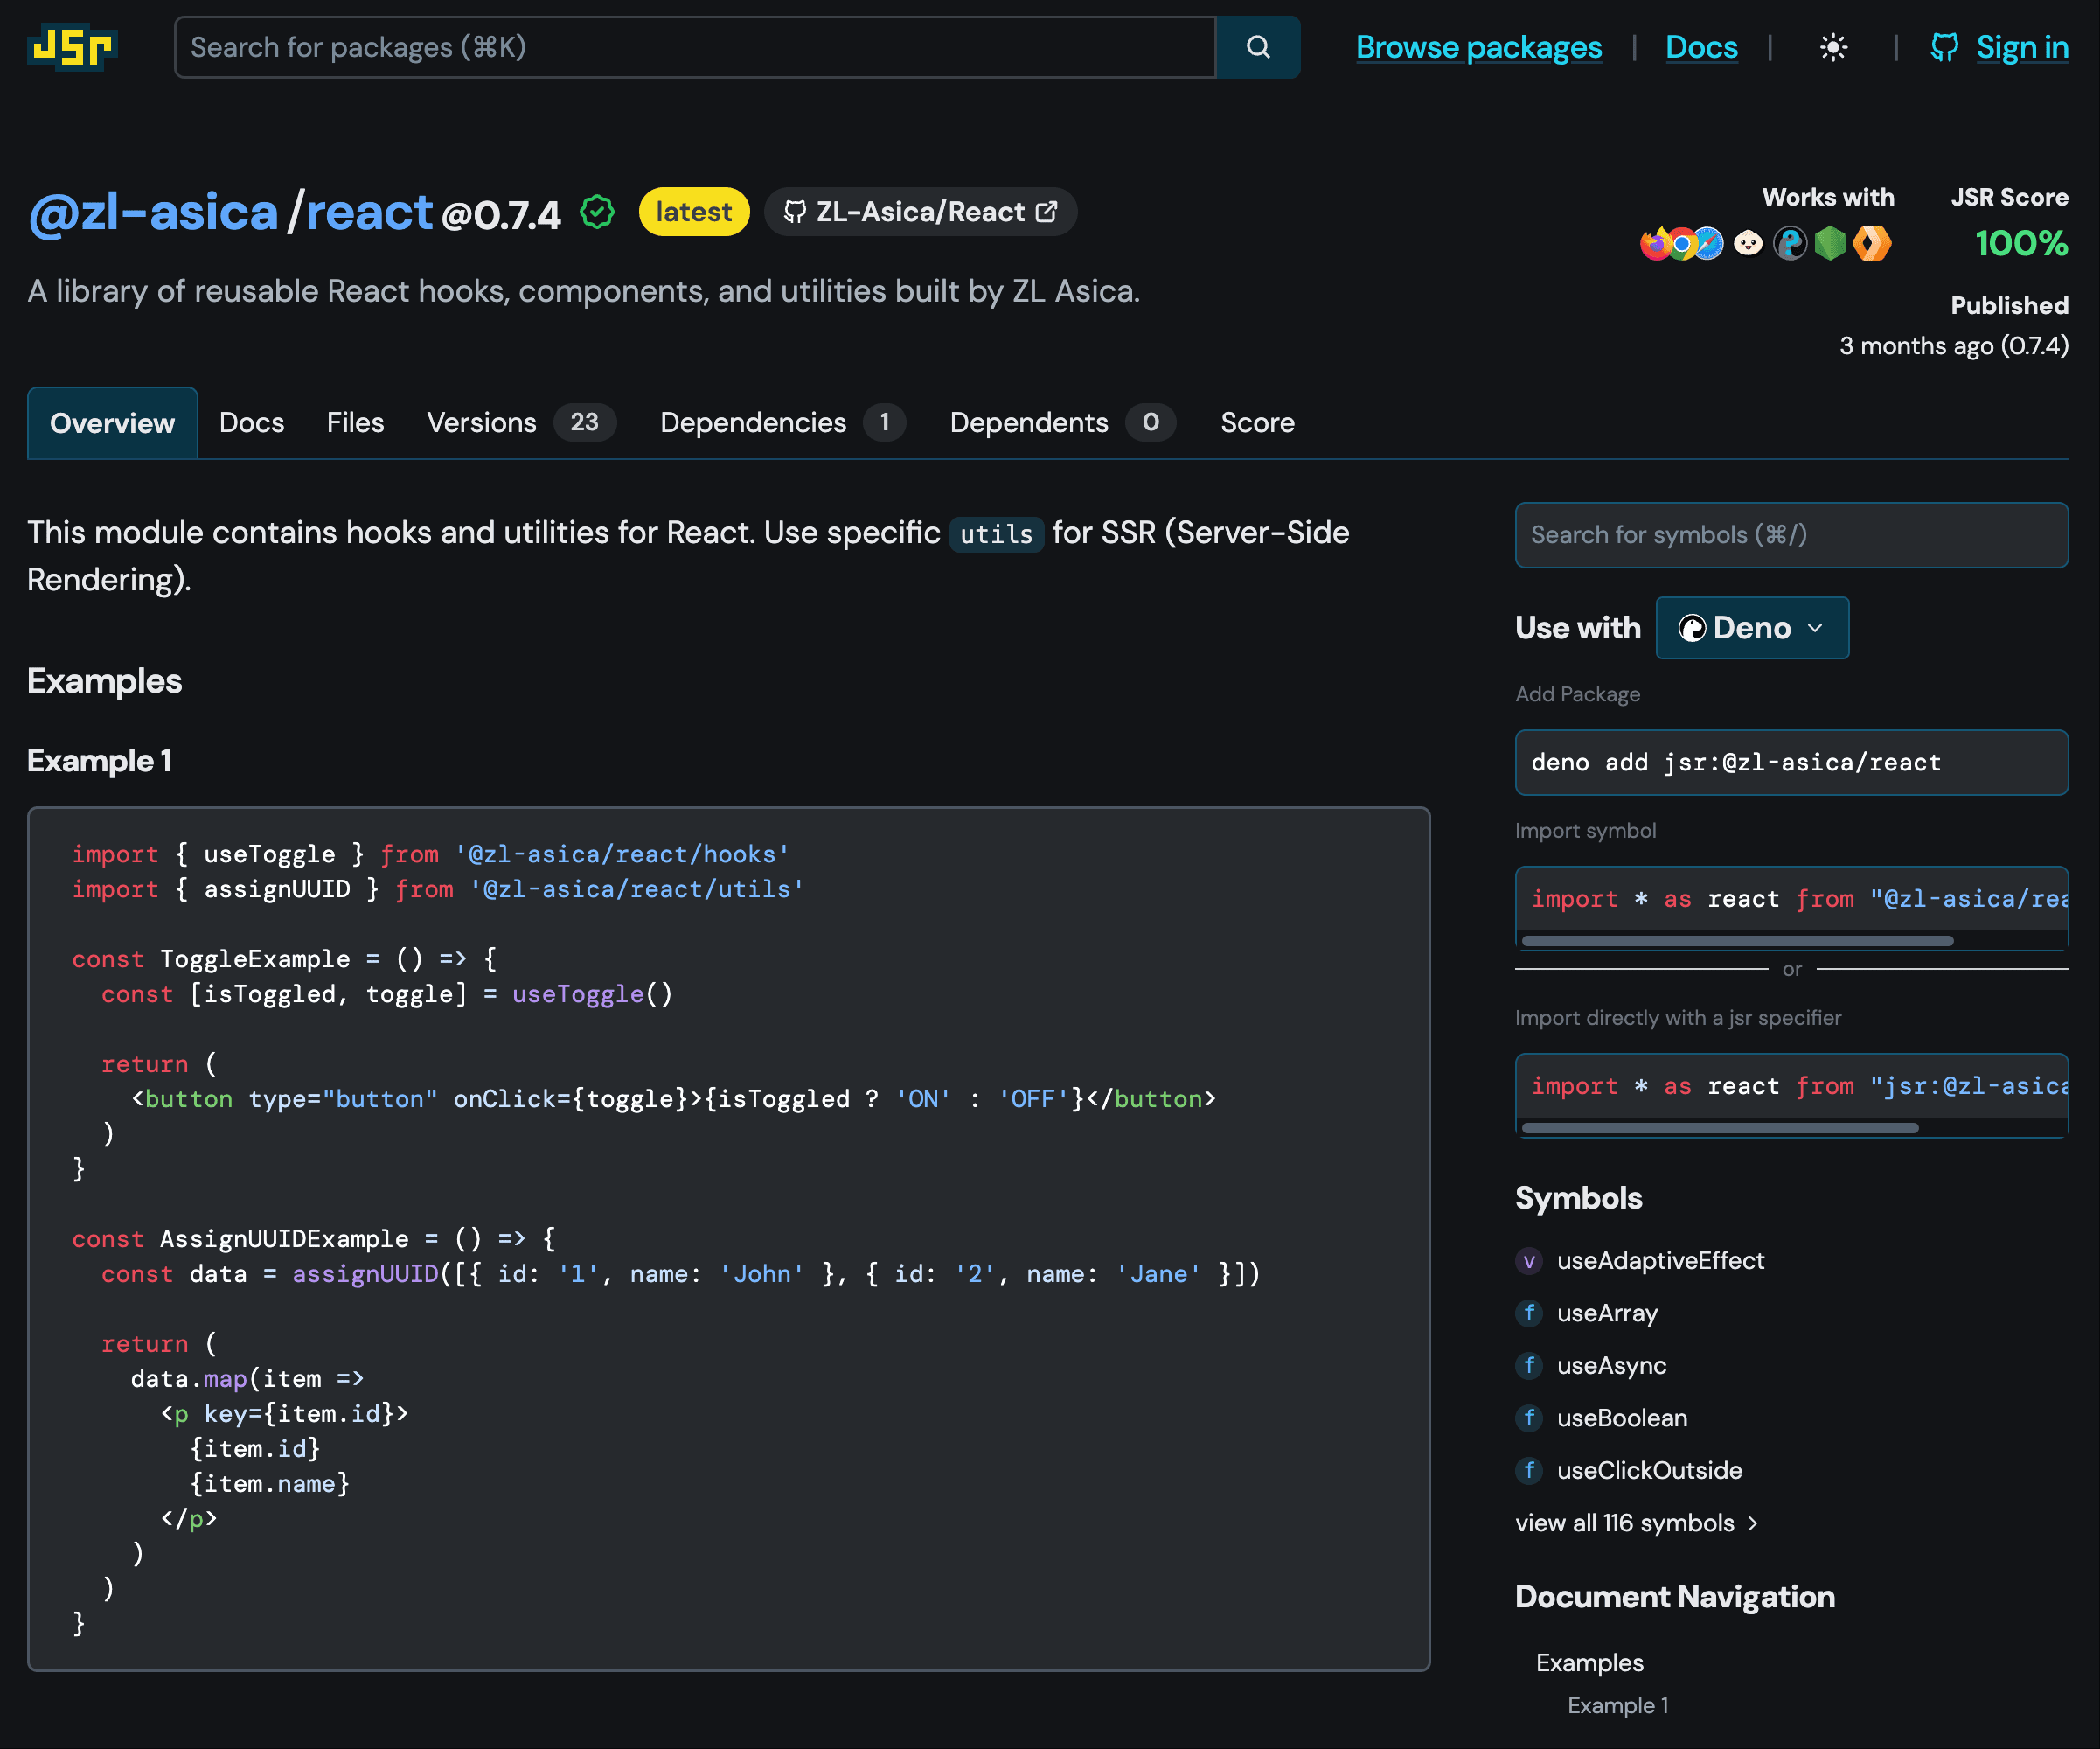
Task: Click the Bun runtime compatibility icon
Action: tap(1748, 243)
